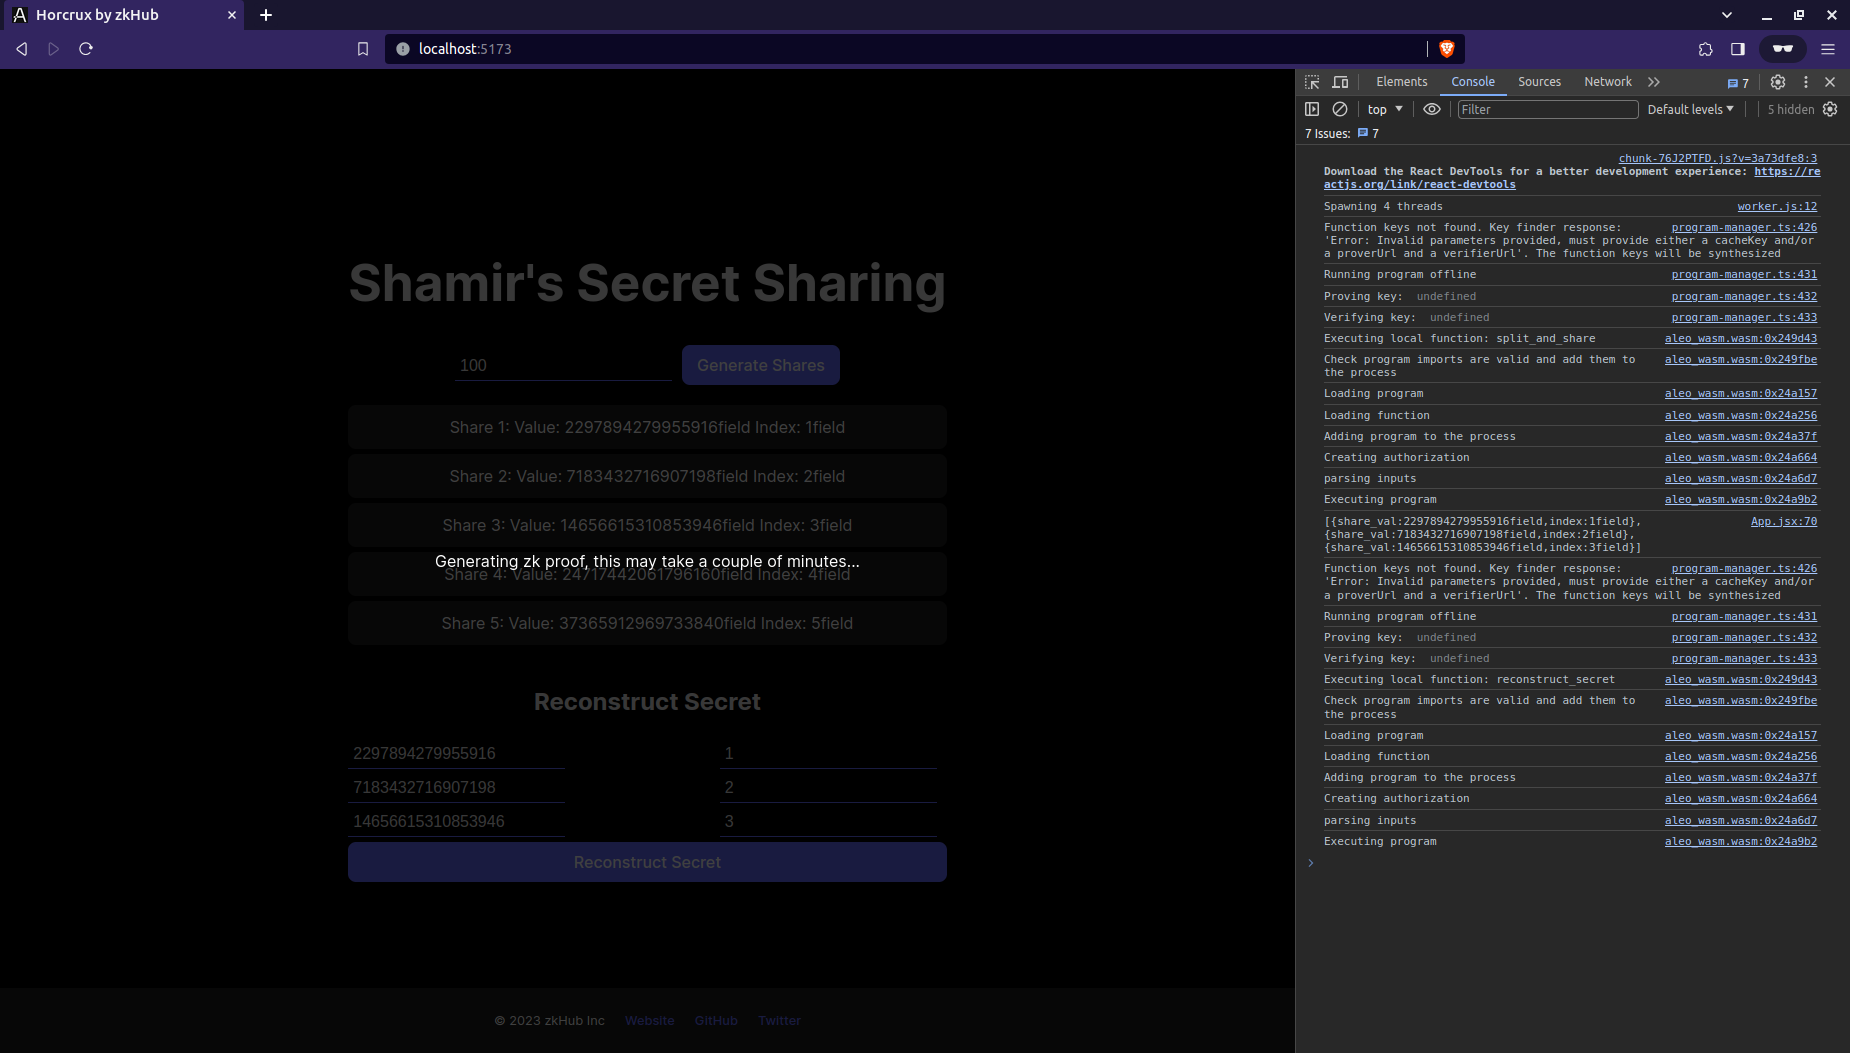The height and width of the screenshot is (1053, 1850).
Task: Open the browser extensions puzzle icon
Action: pos(1705,48)
